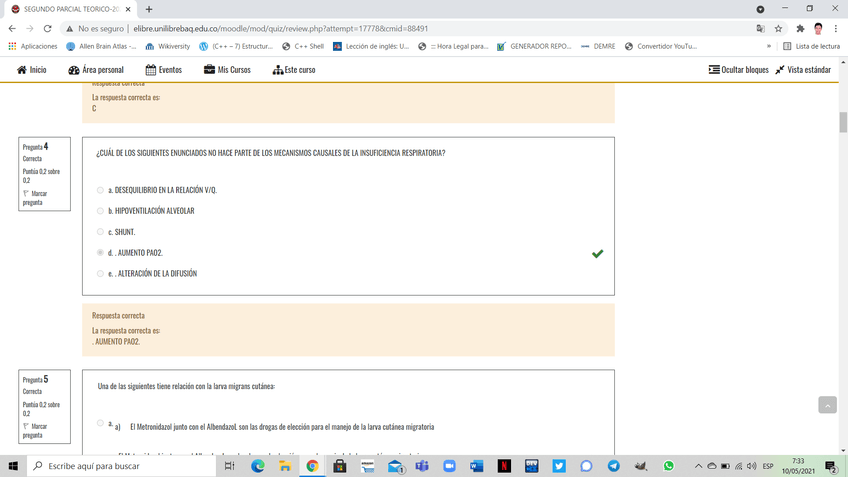The height and width of the screenshot is (477, 848).
Task: Go back using browser back arrow
Action: click(12, 29)
